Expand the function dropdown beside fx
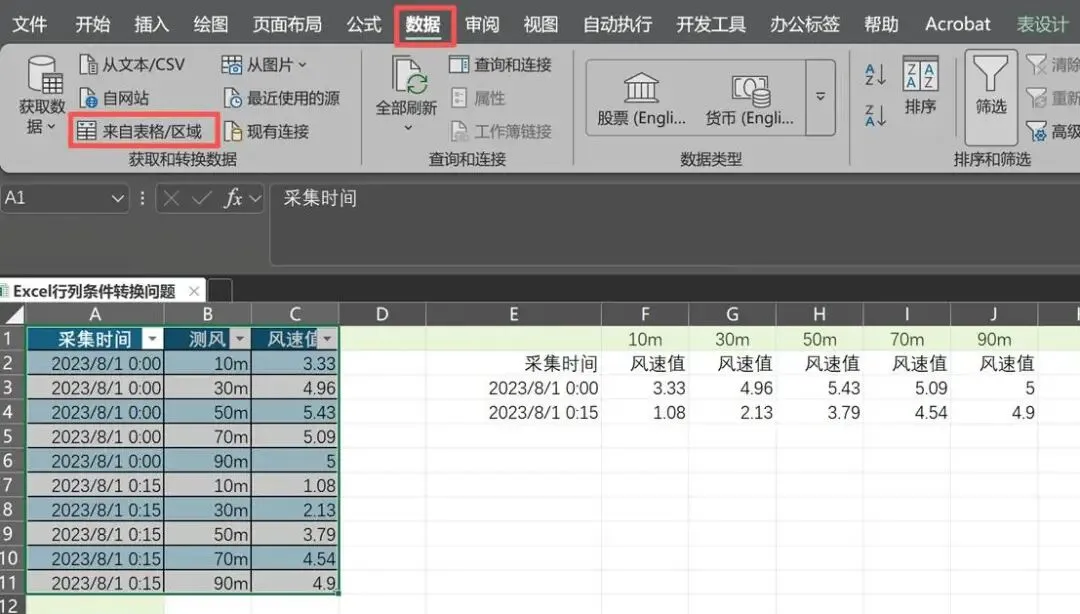Screen dimensions: 1080x614 click(255, 198)
